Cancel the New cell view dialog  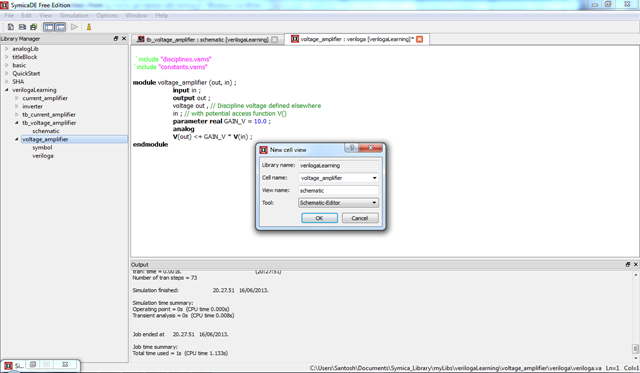(360, 218)
